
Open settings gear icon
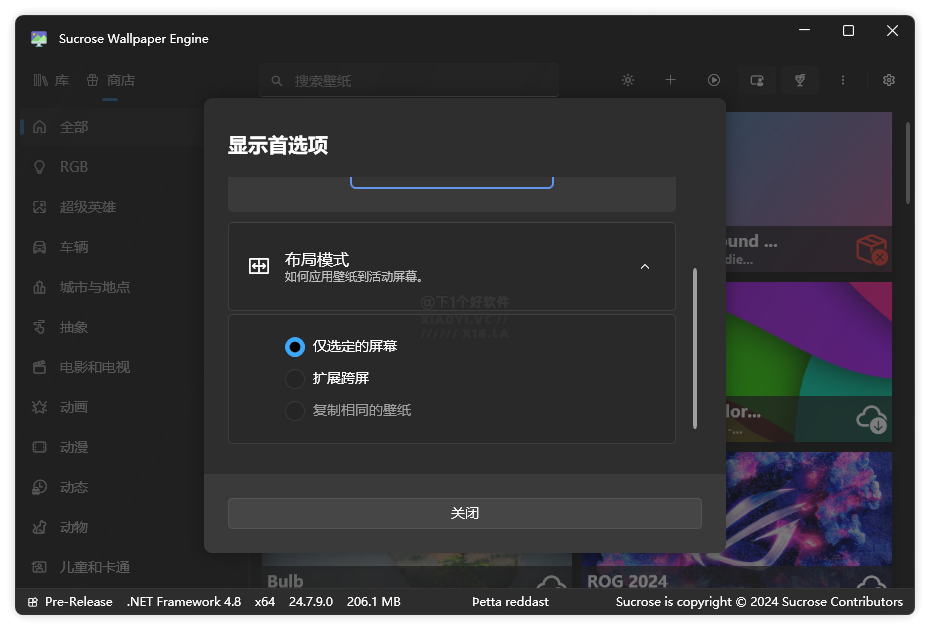[x=888, y=80]
